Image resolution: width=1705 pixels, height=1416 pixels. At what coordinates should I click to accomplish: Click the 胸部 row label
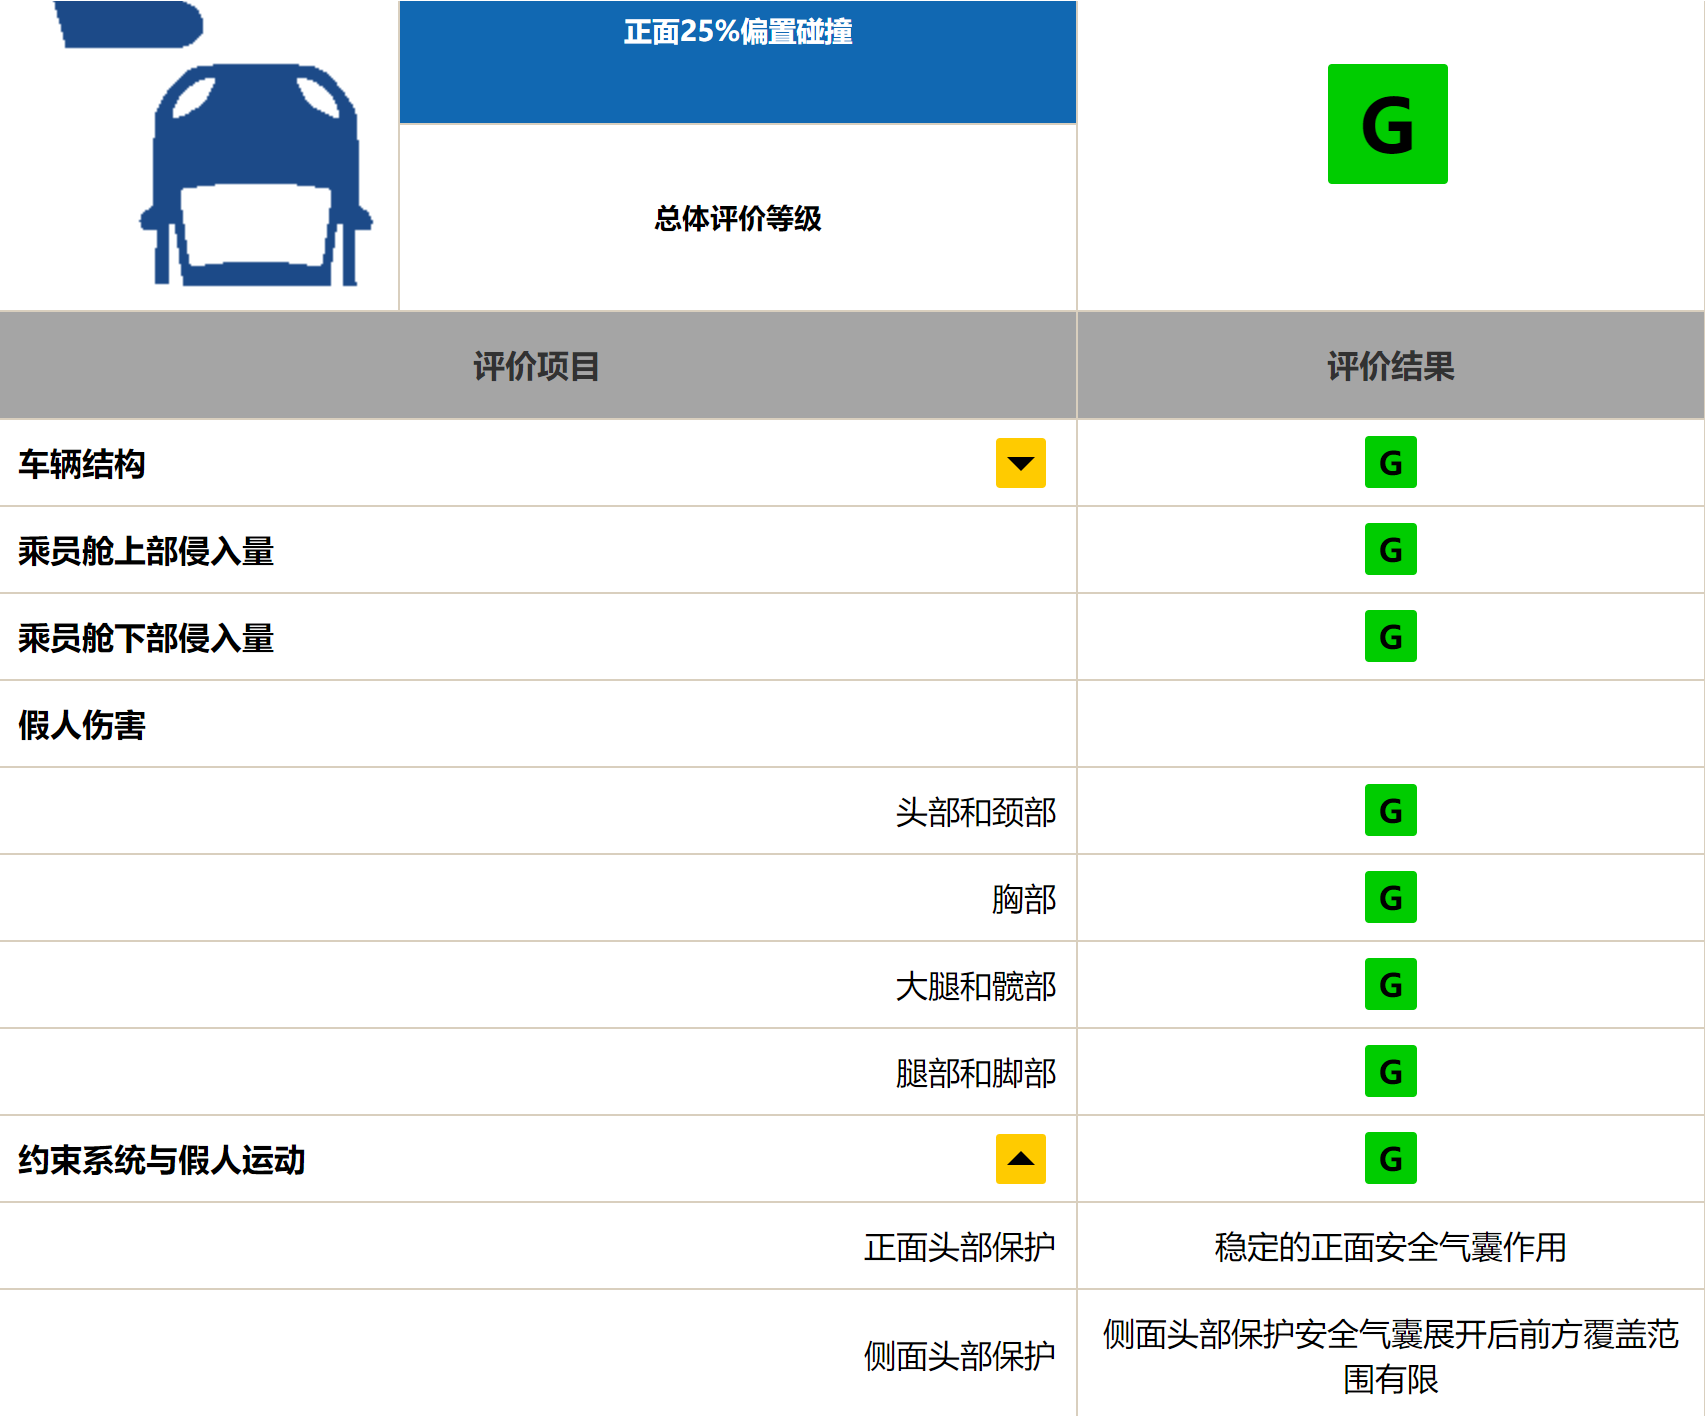pyautogui.click(x=1024, y=899)
